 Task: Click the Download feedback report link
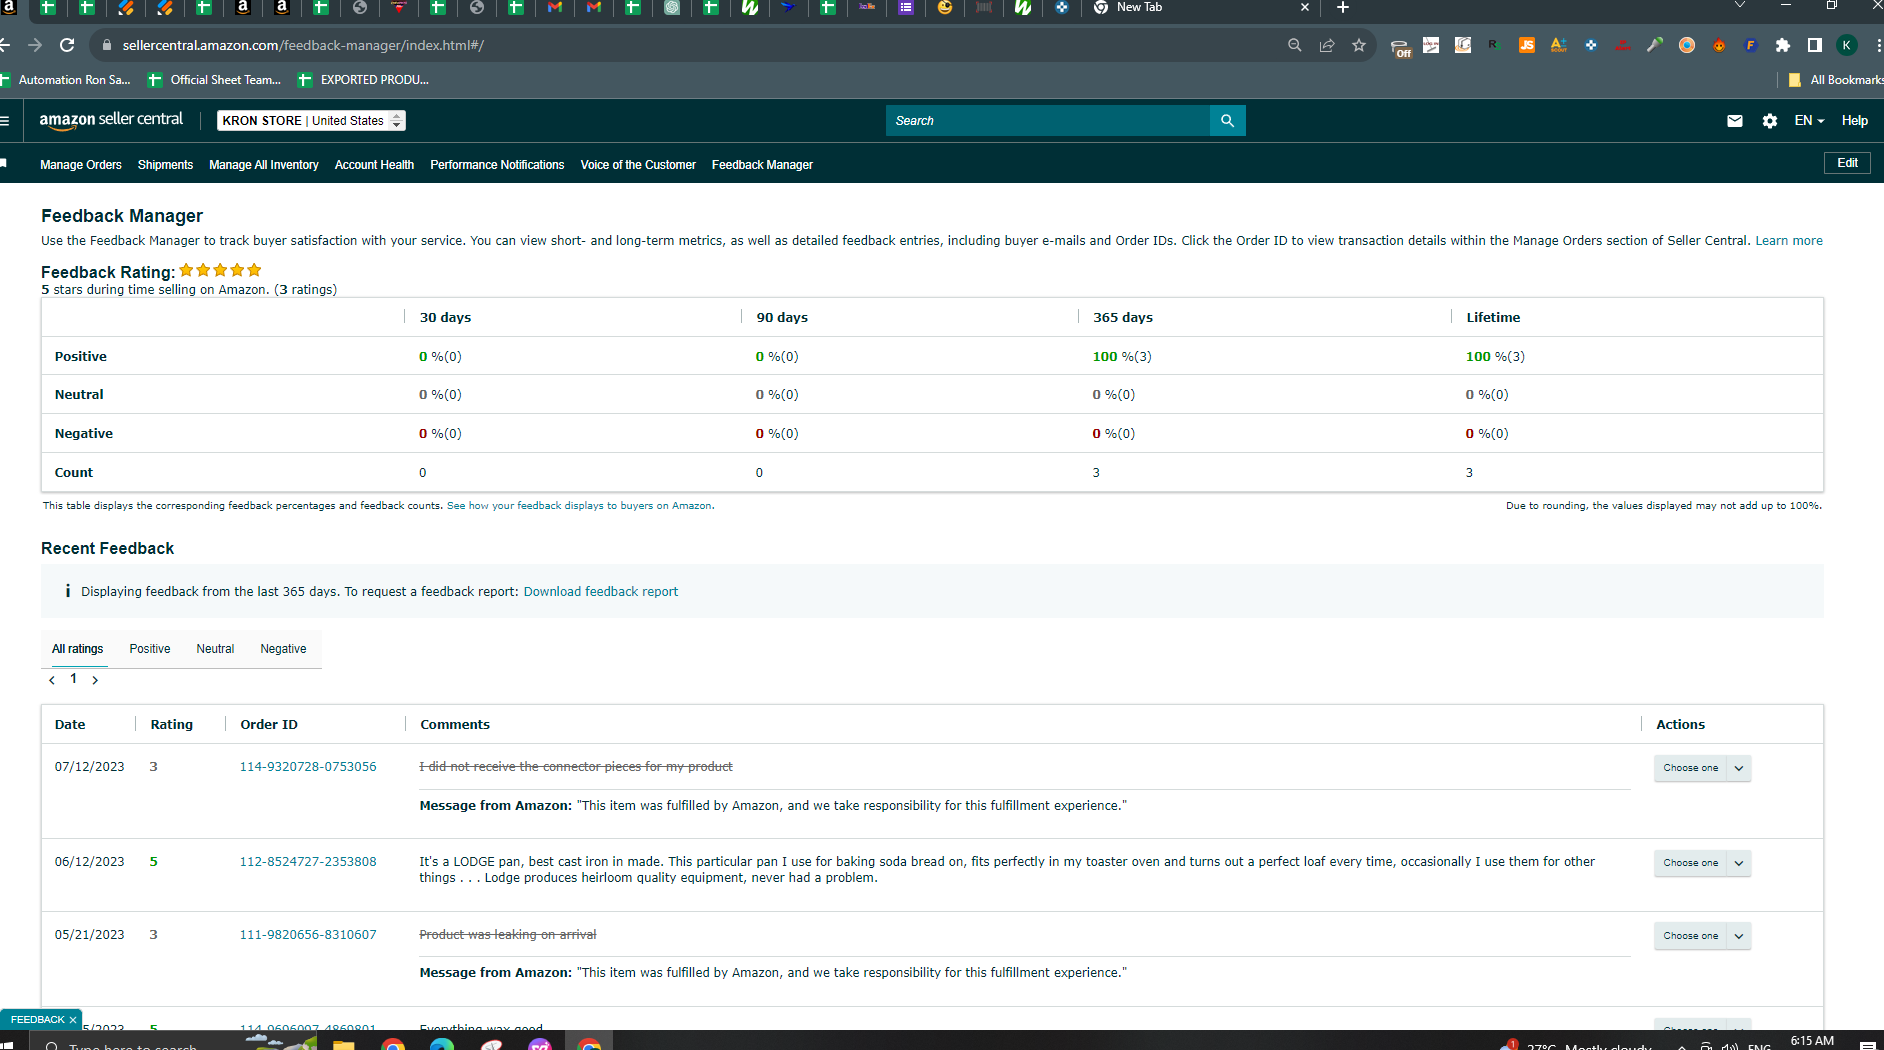(x=600, y=592)
